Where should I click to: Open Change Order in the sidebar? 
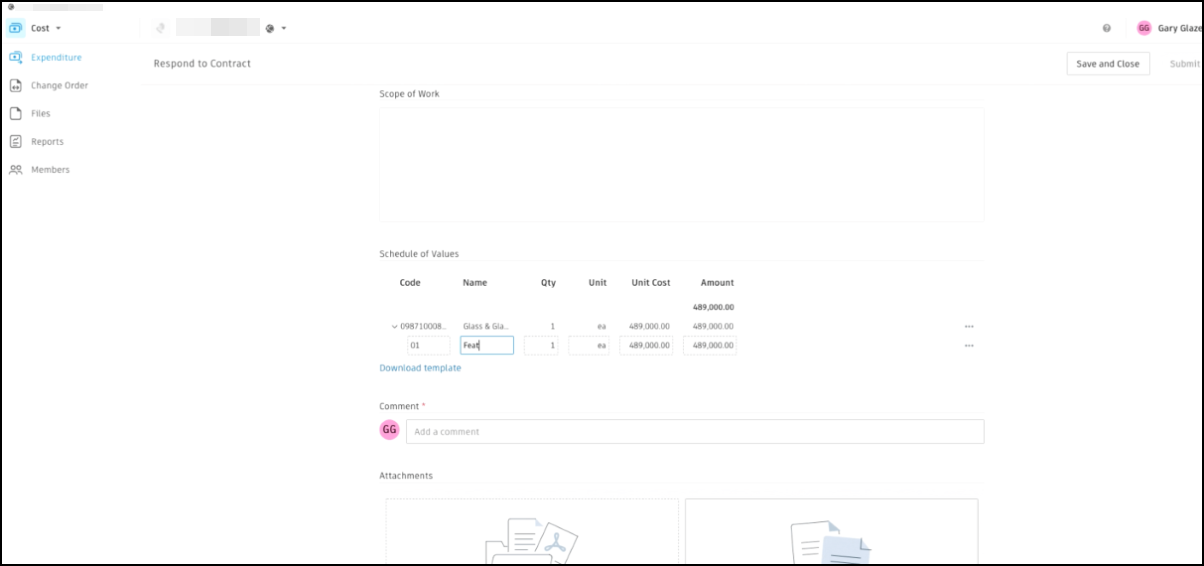click(x=59, y=85)
